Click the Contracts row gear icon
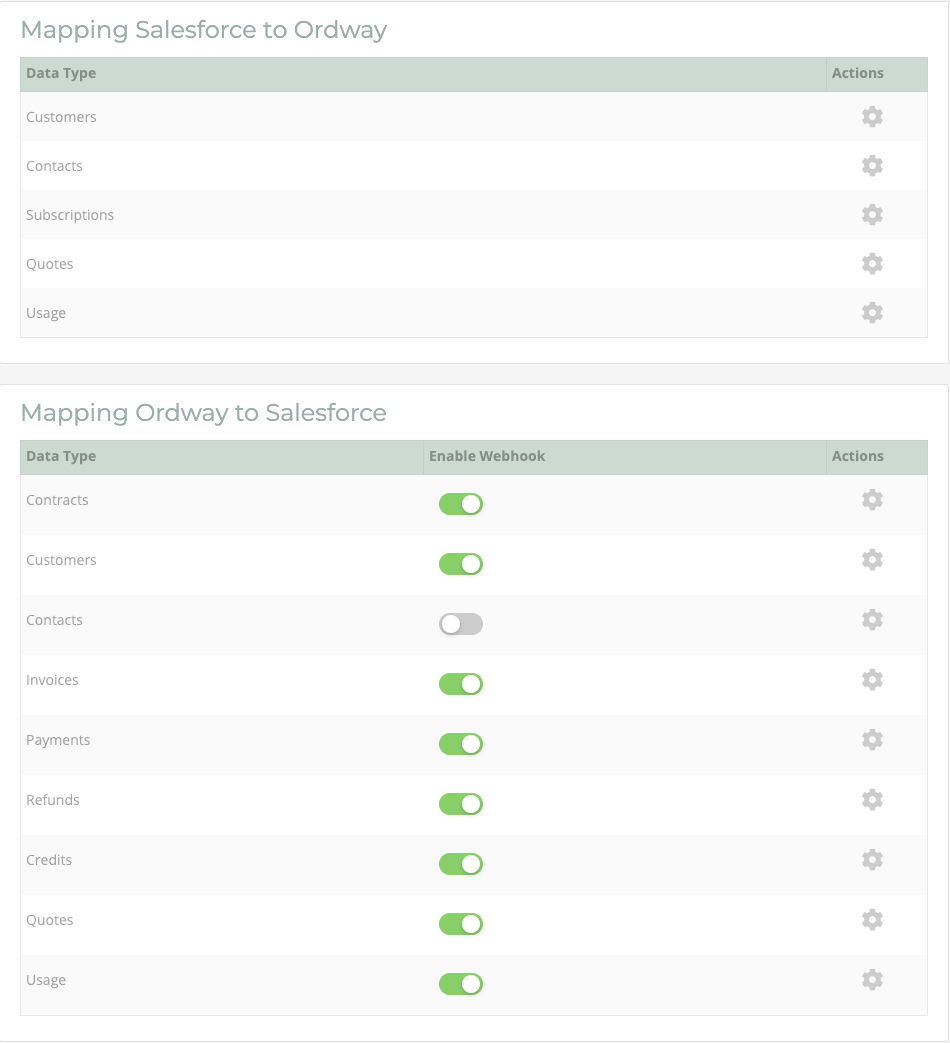This screenshot has height=1043, width=950. (872, 500)
